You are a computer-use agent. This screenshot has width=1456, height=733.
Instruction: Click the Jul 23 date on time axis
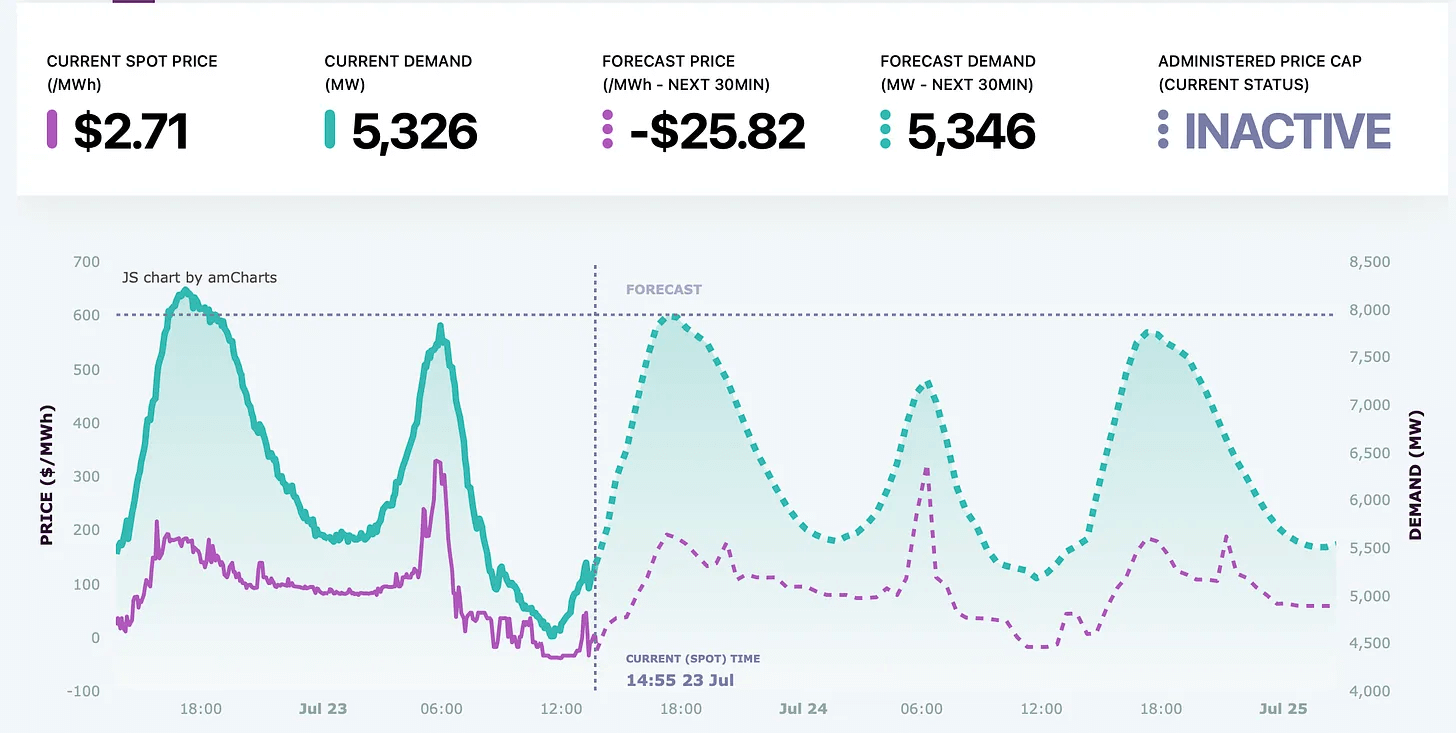[323, 709]
